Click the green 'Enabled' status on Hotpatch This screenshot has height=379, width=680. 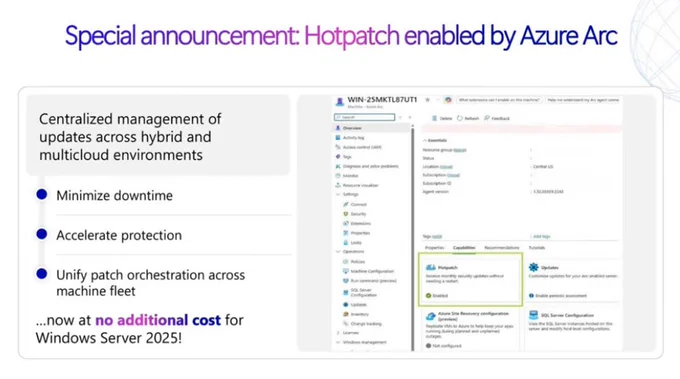437,296
